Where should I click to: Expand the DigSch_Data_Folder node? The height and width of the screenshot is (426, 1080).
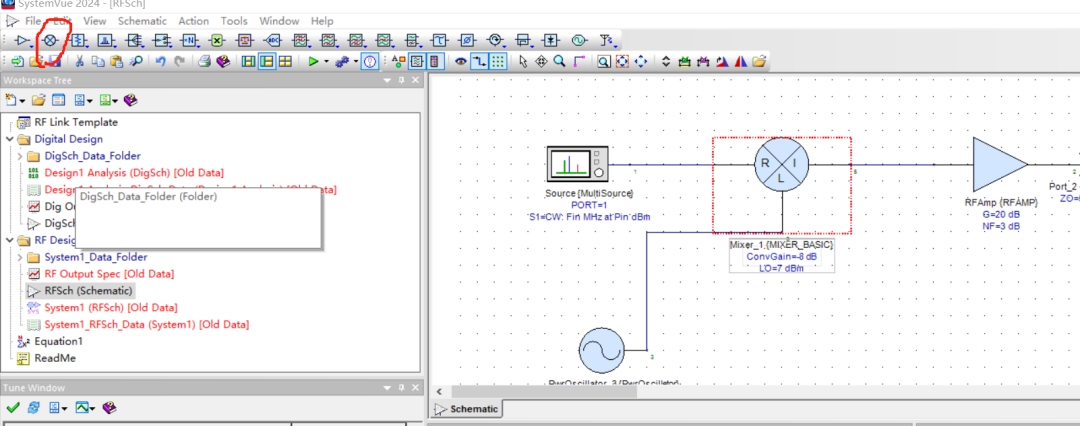click(19, 156)
